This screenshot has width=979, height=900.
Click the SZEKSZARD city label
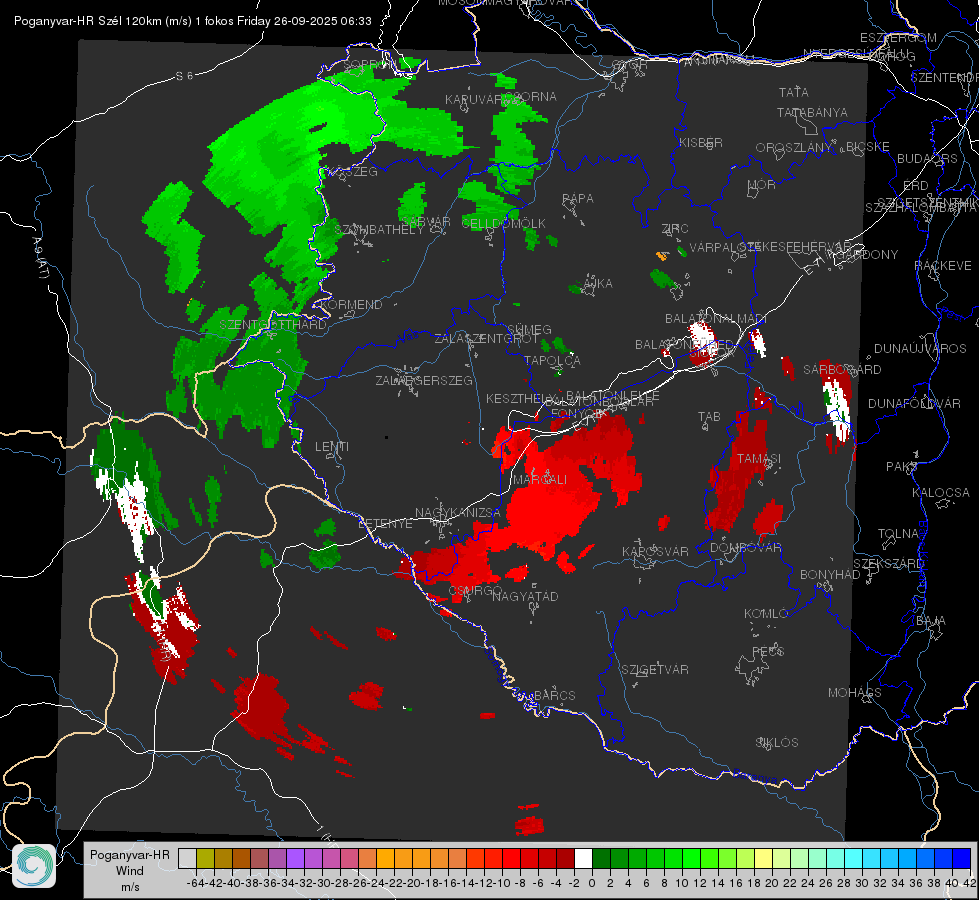tap(888, 564)
